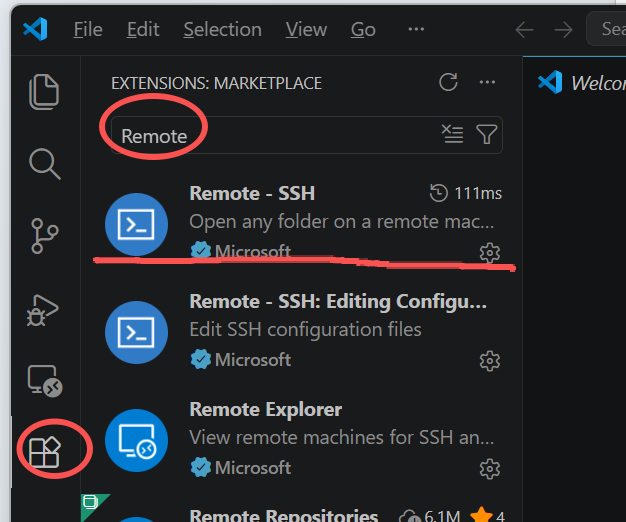This screenshot has width=626, height=522.
Task: Open the Edit menu
Action: pyautogui.click(x=143, y=30)
